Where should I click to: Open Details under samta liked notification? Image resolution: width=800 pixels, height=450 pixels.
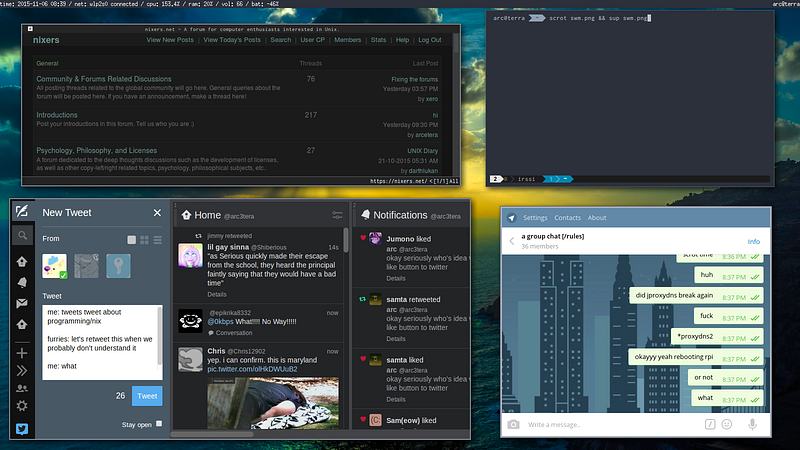[396, 399]
